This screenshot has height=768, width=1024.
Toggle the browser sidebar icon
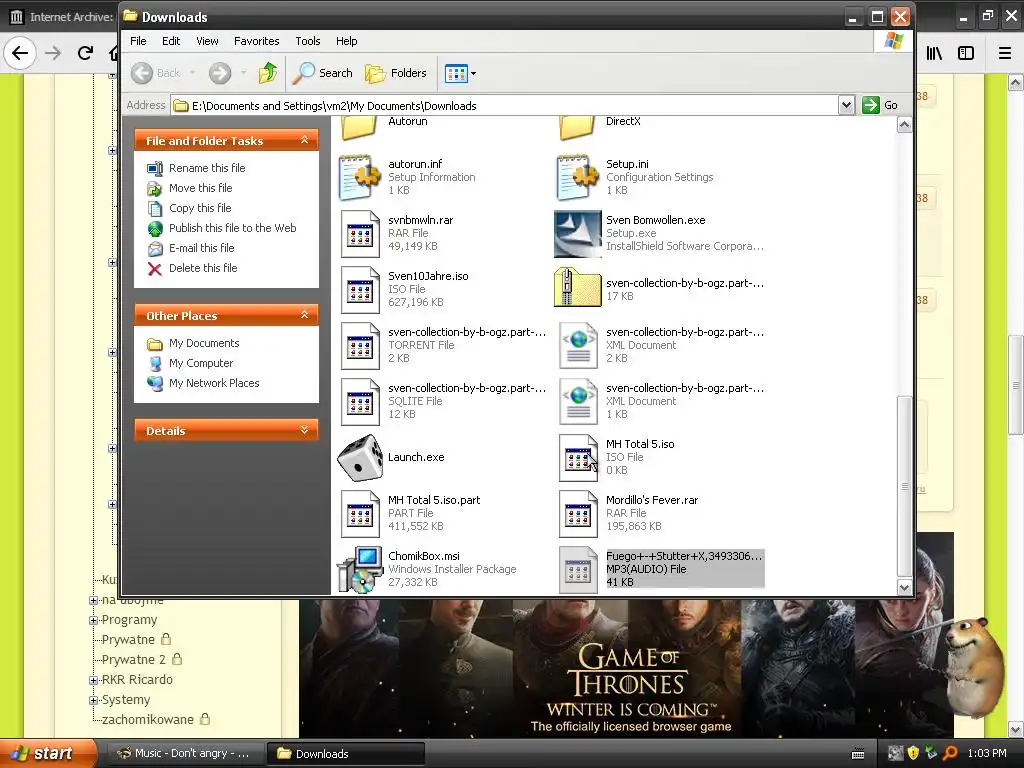(x=966, y=53)
